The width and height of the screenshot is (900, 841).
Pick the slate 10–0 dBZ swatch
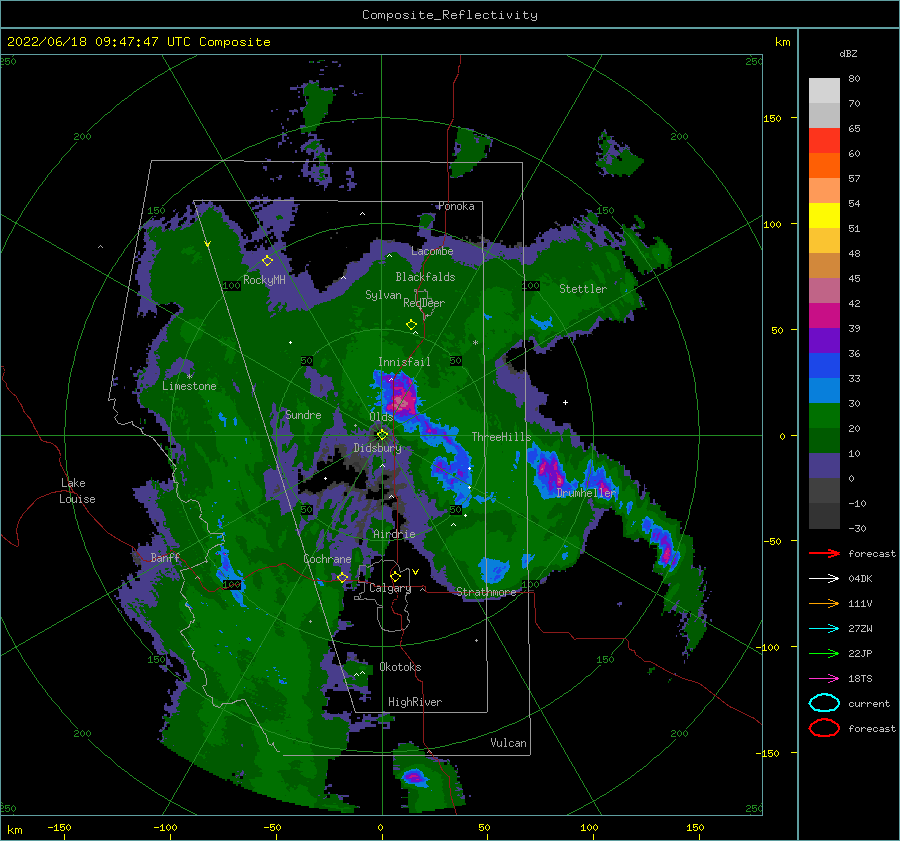(824, 465)
